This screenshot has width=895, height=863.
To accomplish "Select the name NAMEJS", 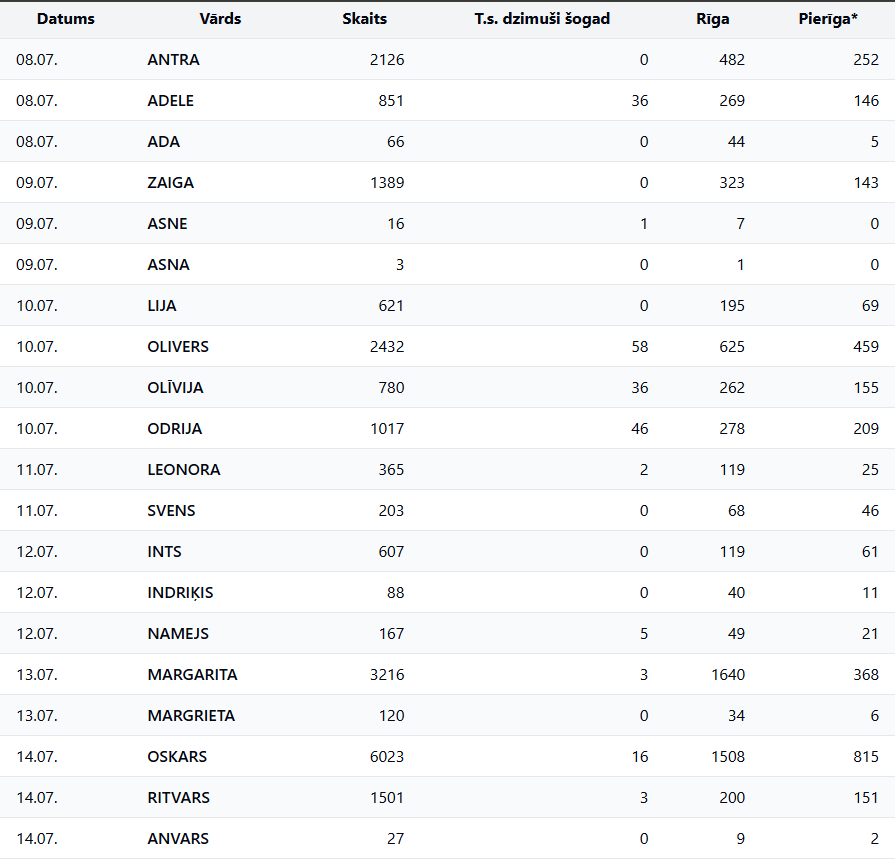I will pyautogui.click(x=178, y=634).
